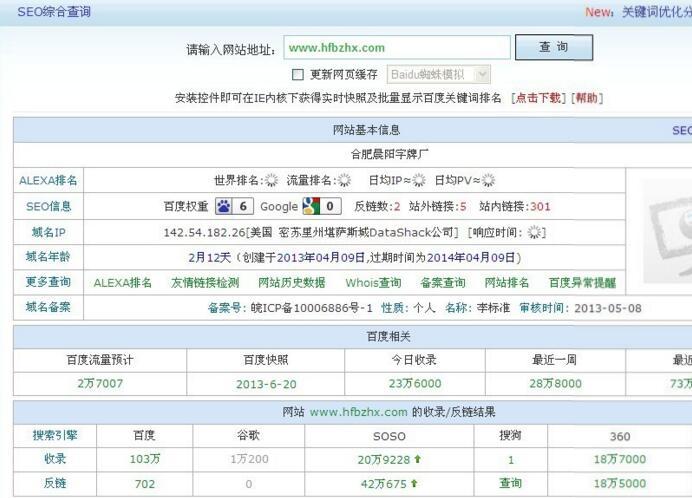Go to the Whois查询 link
Viewport: 692px width, 498px height.
click(373, 283)
